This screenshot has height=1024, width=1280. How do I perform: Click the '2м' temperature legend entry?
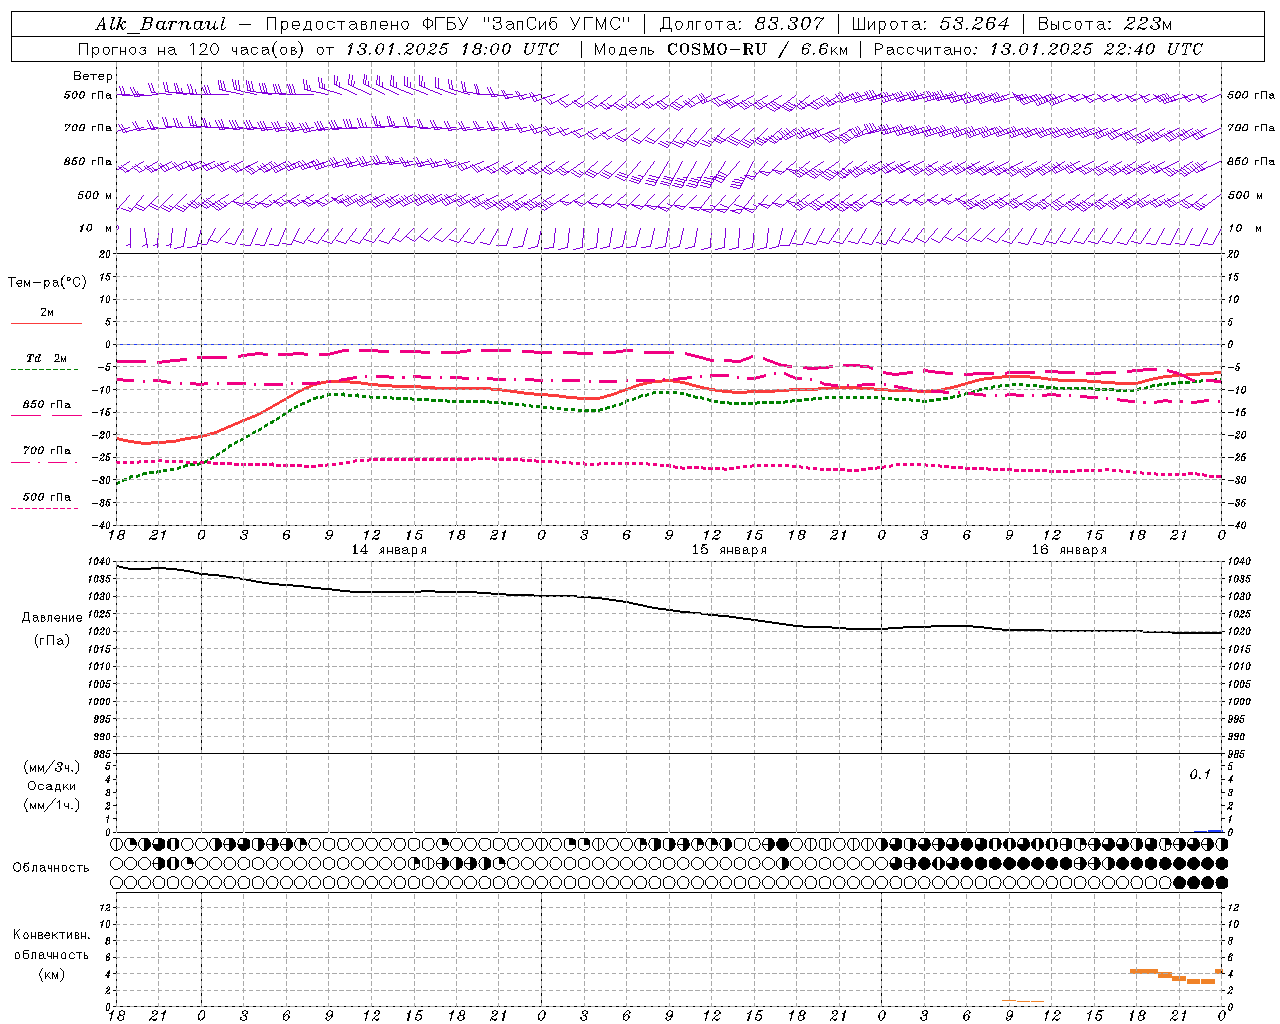[47, 313]
